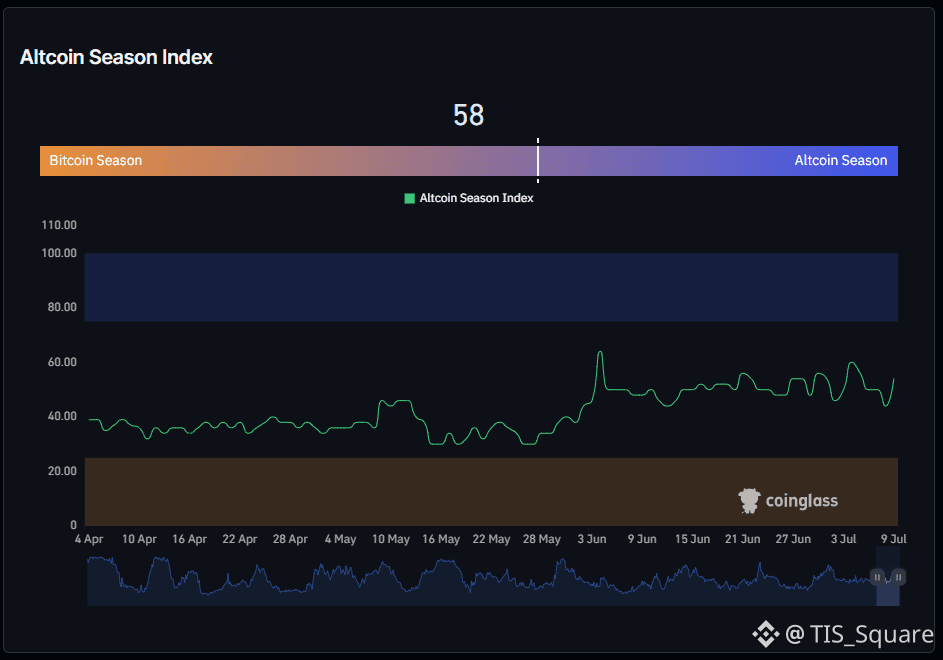Click the 20.00 y-axis label
The image size is (943, 660).
point(62,471)
